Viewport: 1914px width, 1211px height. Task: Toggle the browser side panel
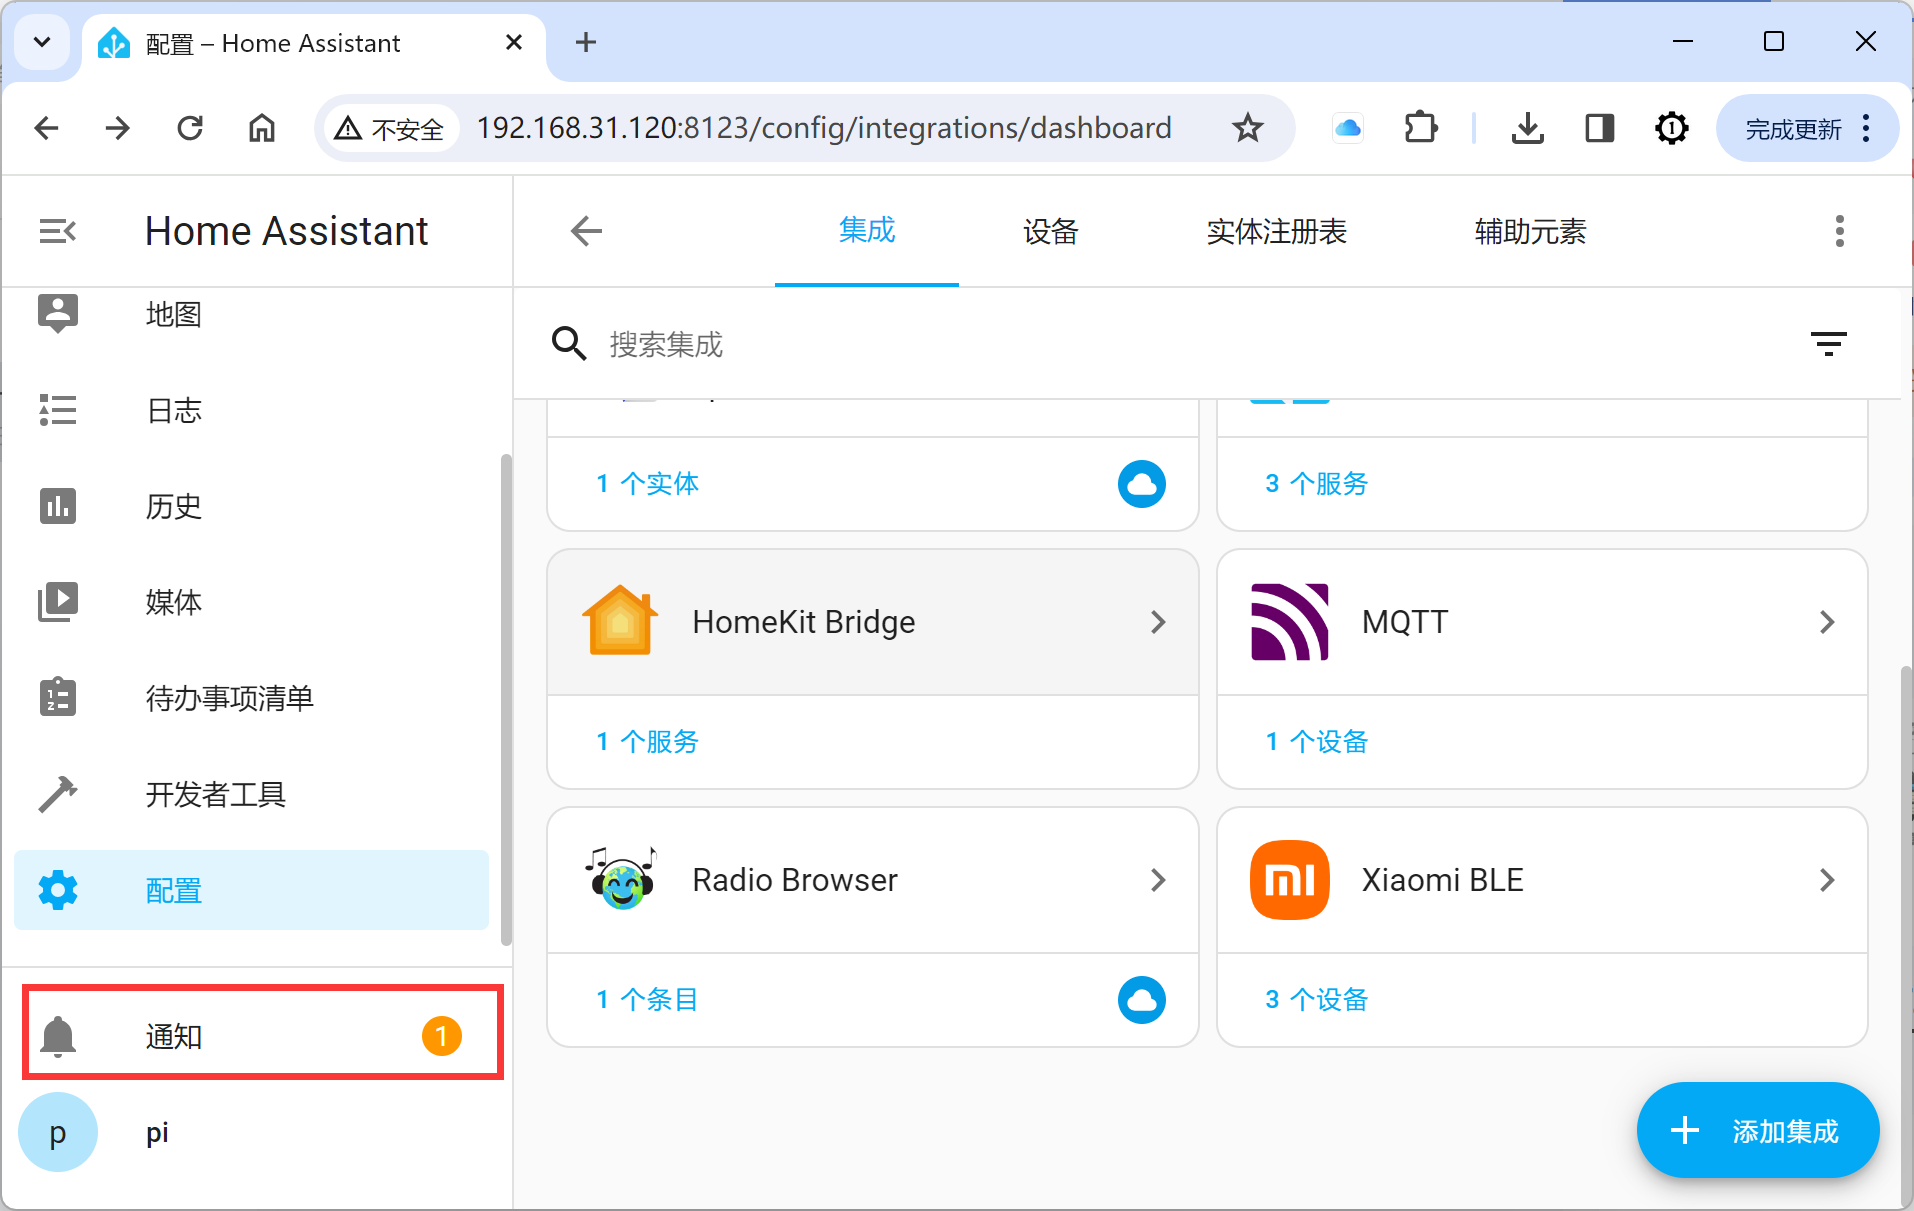click(1599, 128)
